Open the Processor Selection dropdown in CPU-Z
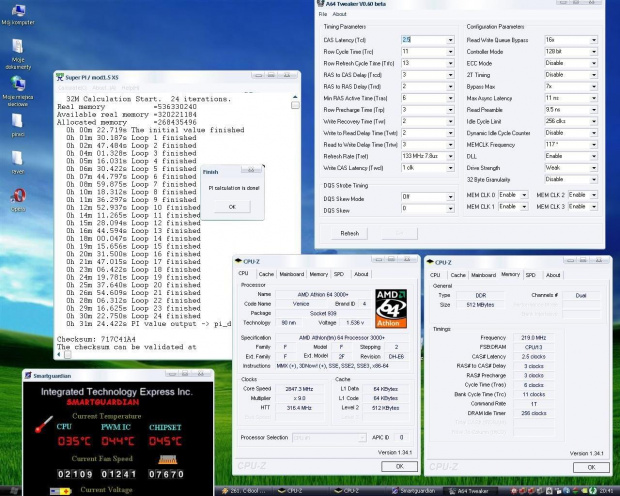This screenshot has width=620, height=496. [x=329, y=438]
